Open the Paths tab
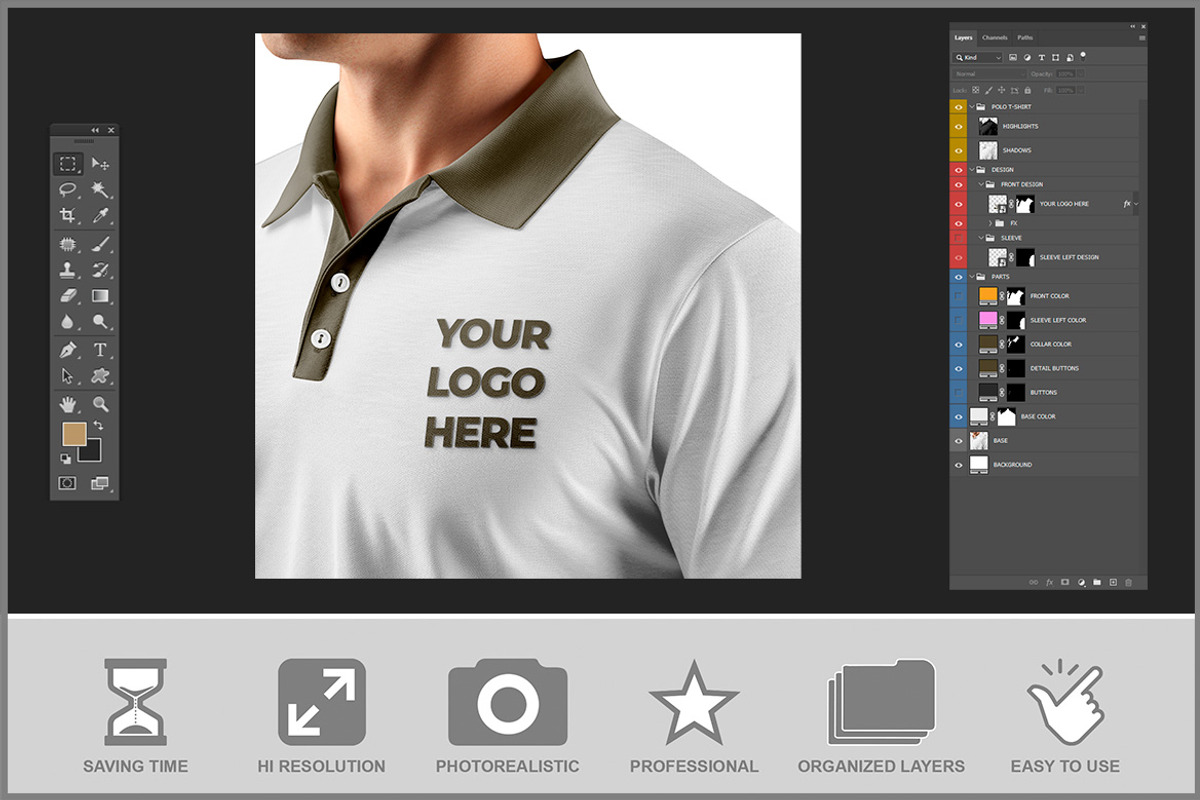 (x=1025, y=38)
